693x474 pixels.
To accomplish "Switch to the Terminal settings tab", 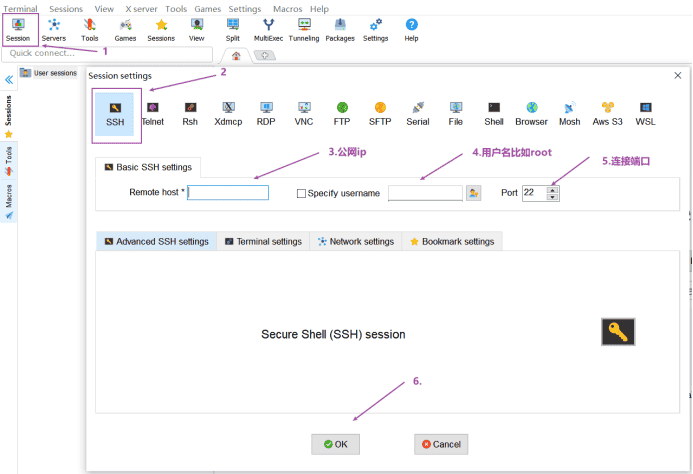I will pos(263,242).
